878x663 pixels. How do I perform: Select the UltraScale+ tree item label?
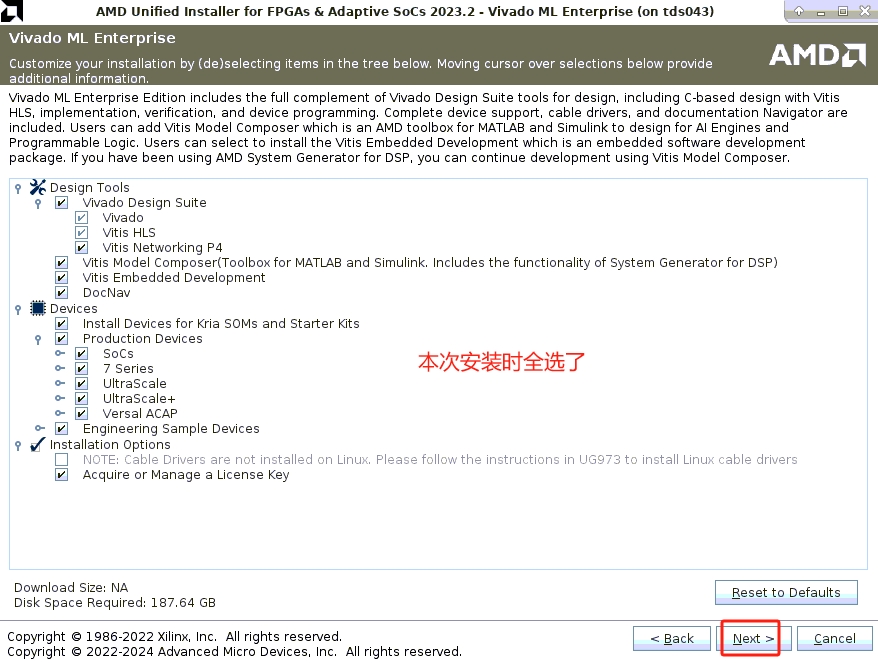[x=138, y=399]
